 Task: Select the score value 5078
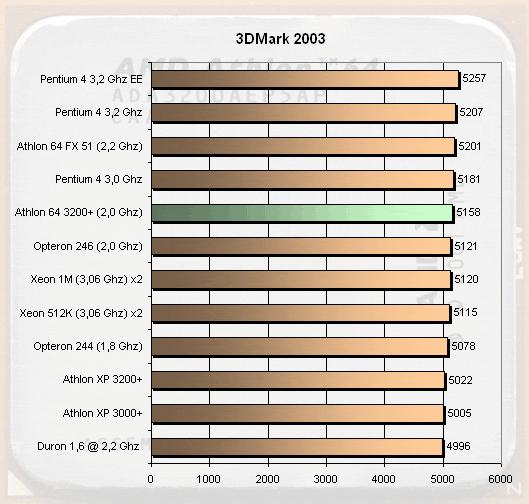pyautogui.click(x=463, y=346)
